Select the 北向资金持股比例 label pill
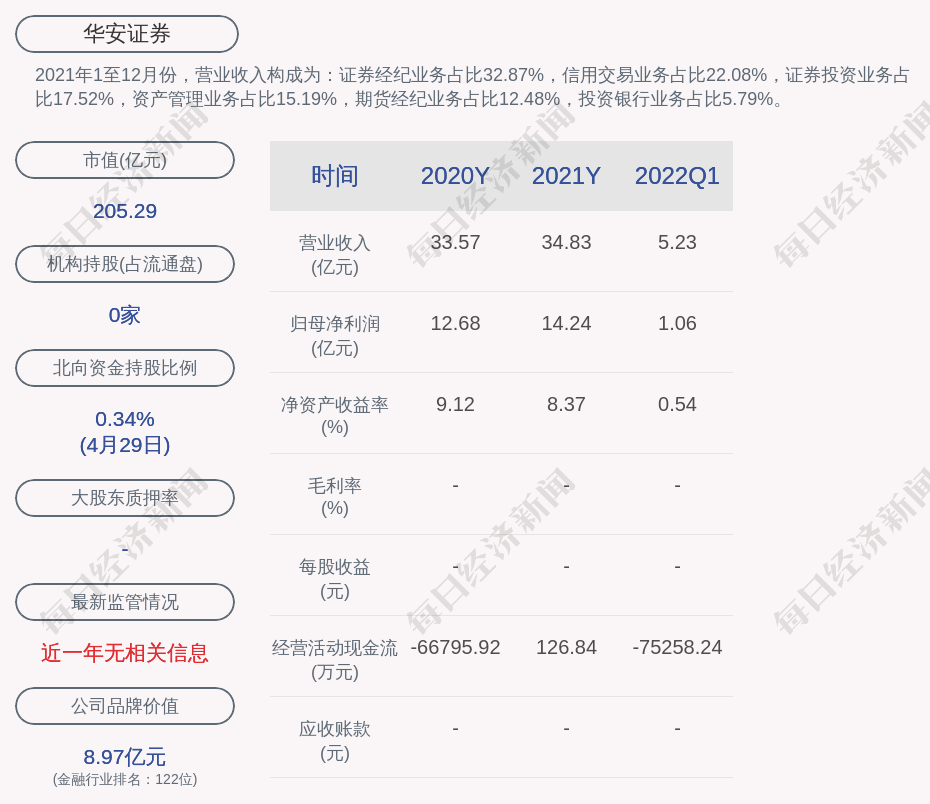The width and height of the screenshot is (930, 804). pyautogui.click(x=125, y=368)
